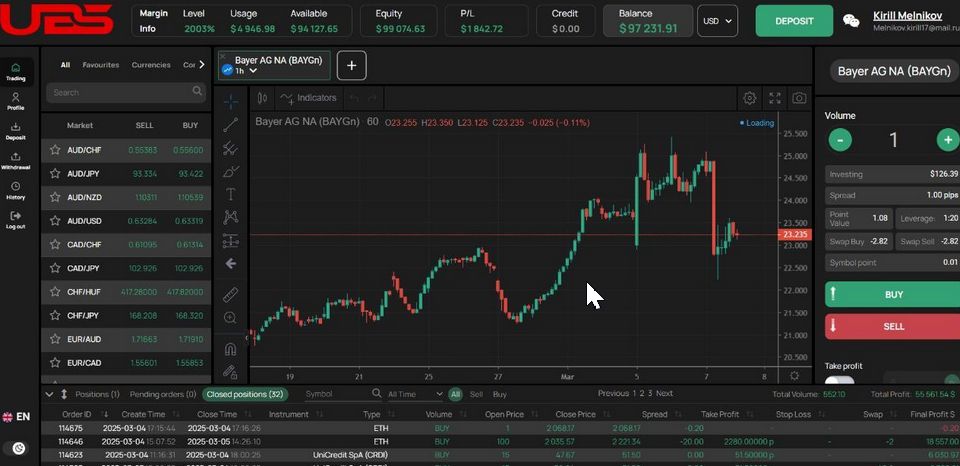
Task: Click the red SELL button
Action: [x=892, y=326]
